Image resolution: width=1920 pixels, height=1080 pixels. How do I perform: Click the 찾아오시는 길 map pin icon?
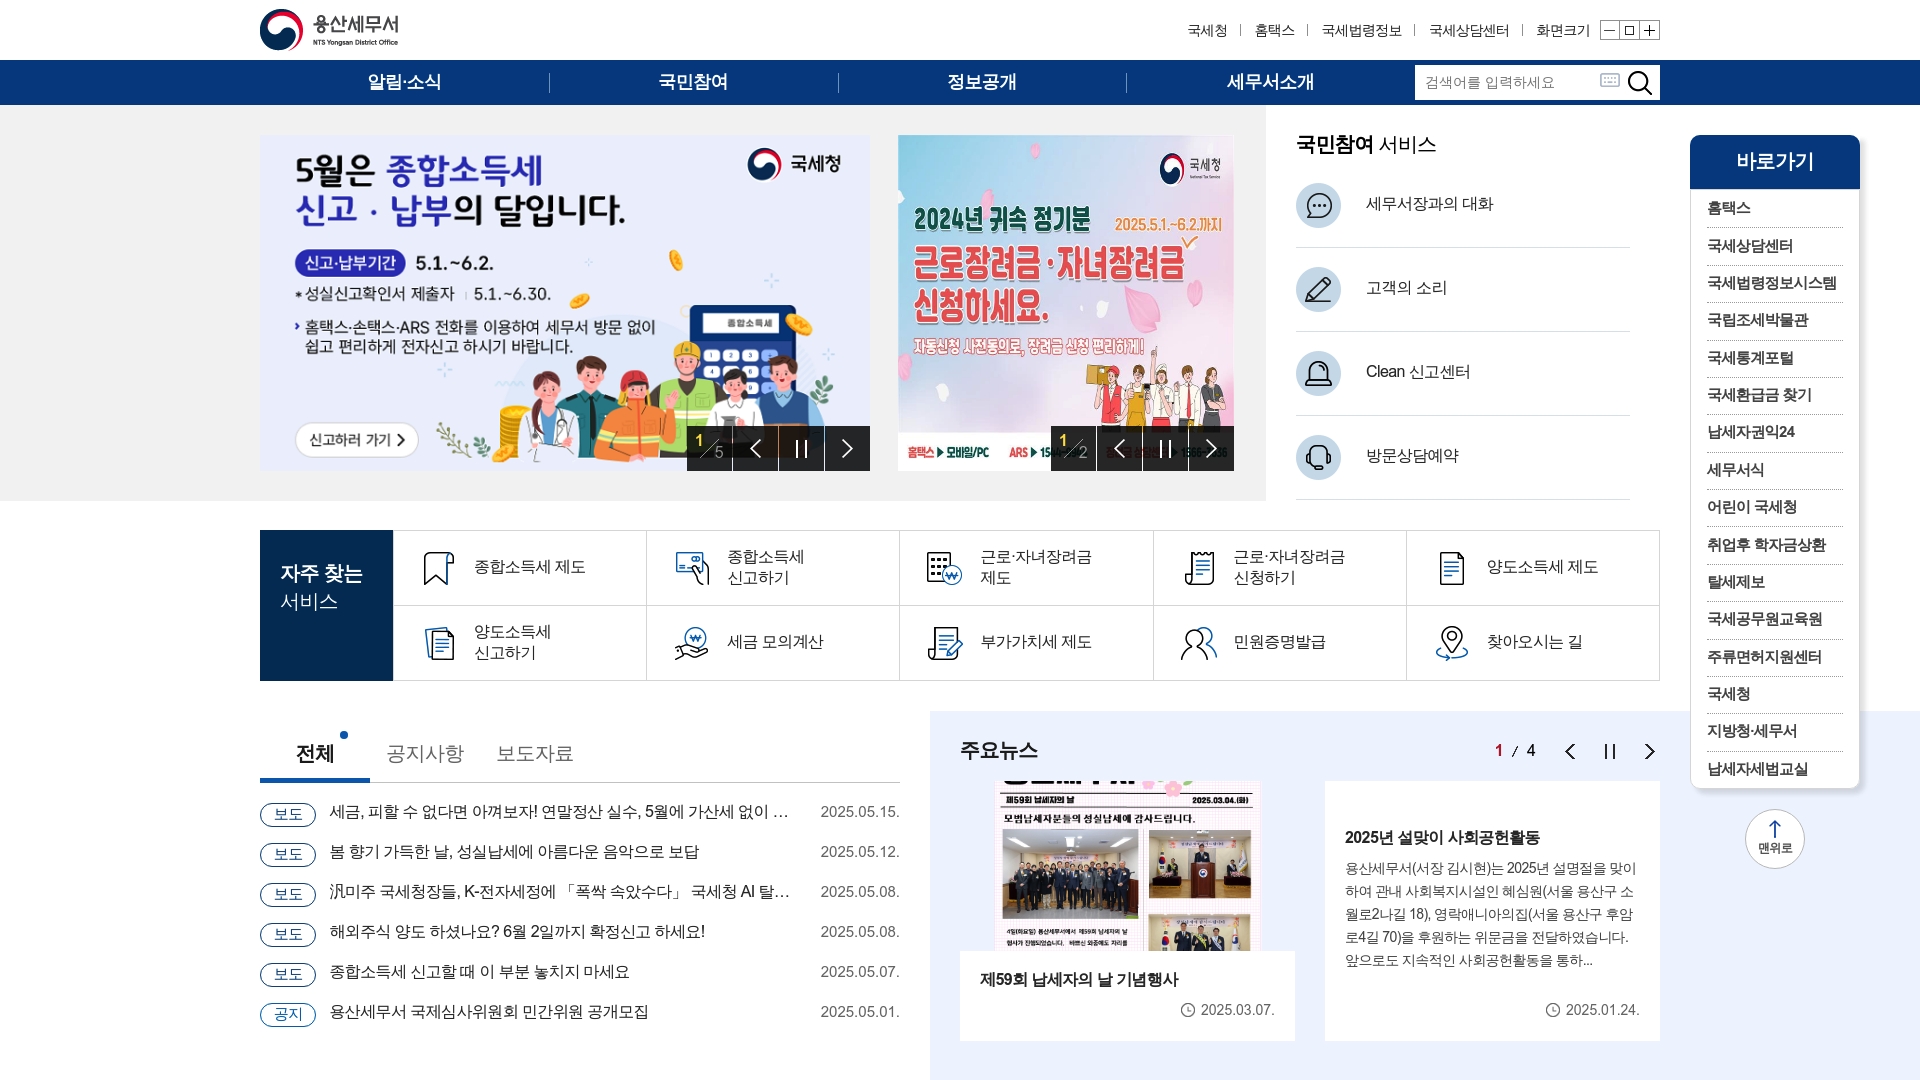1451,643
